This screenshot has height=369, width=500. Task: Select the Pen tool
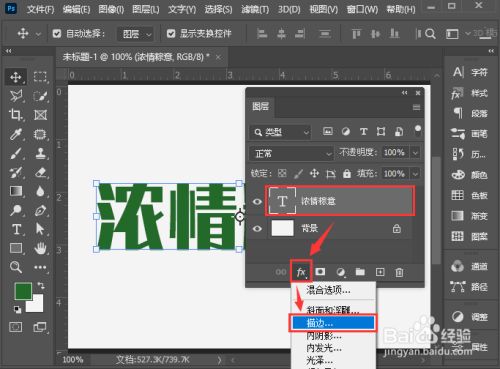tap(40, 210)
